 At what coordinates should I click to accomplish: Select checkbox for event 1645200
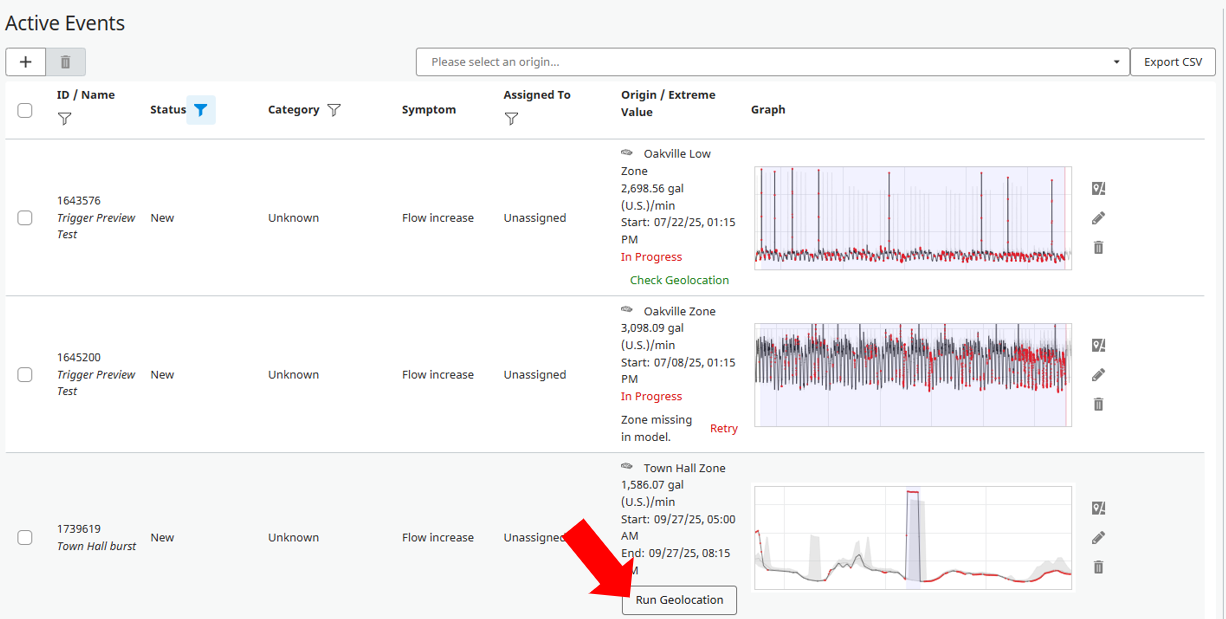tap(25, 375)
